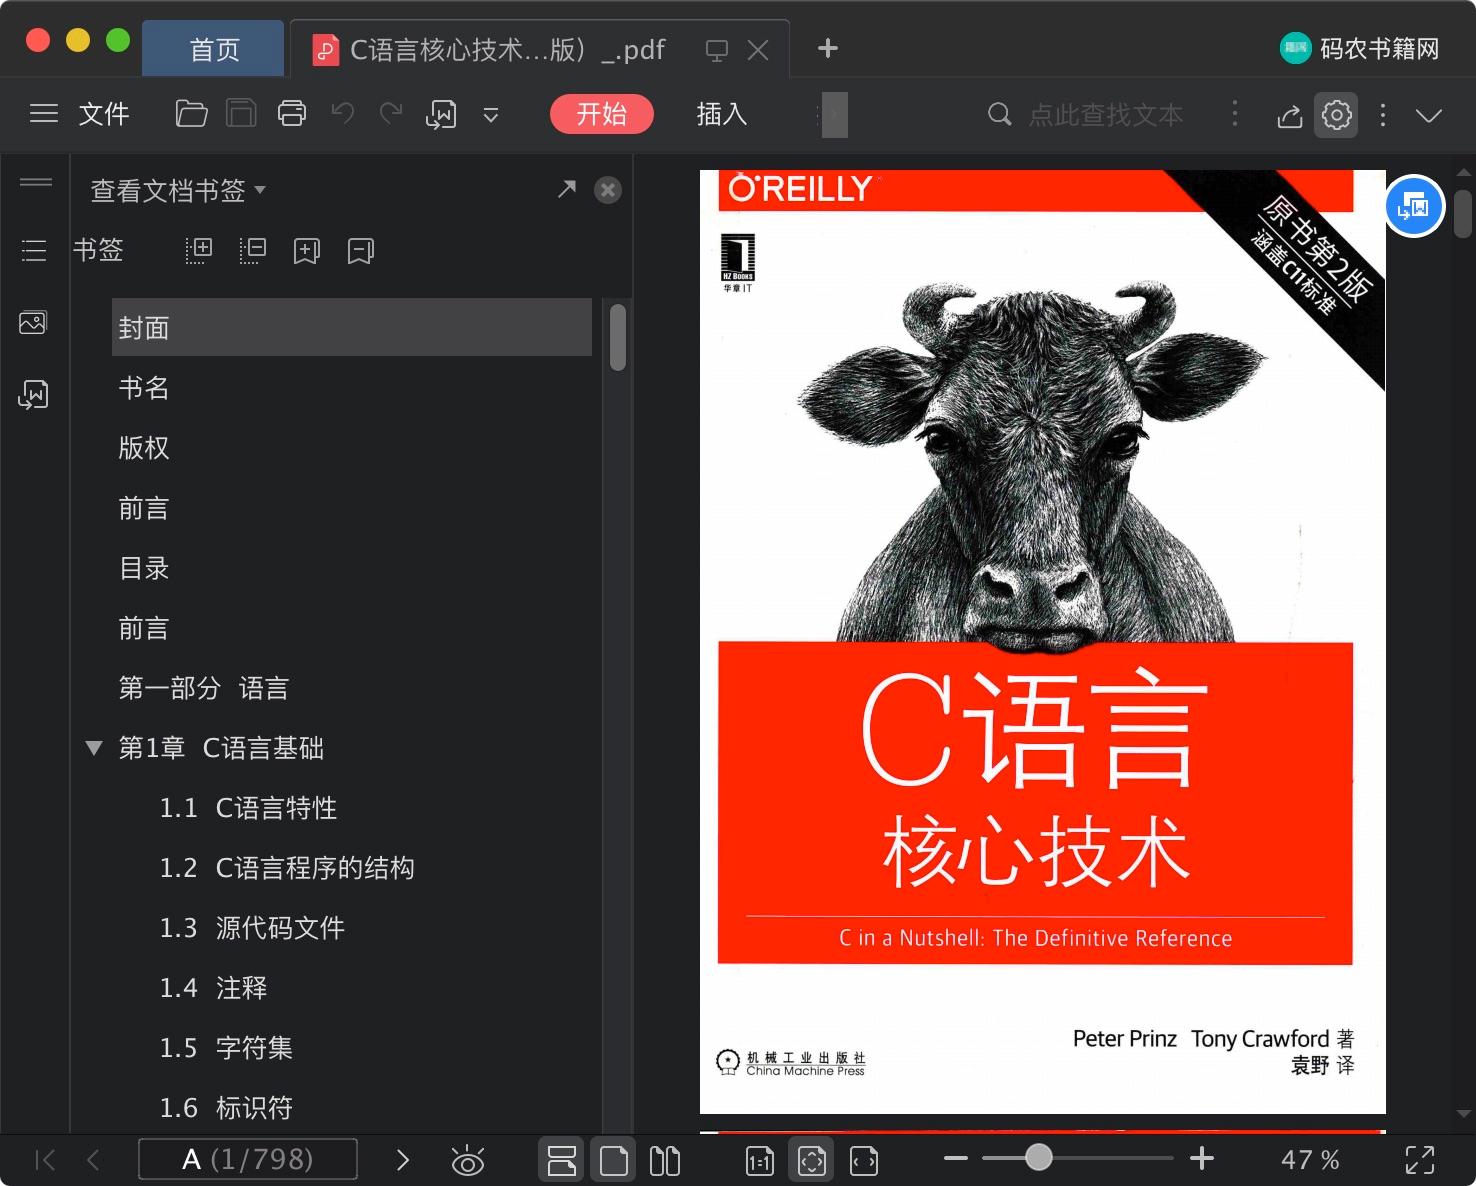Select two-page view mode

pyautogui.click(x=665, y=1160)
